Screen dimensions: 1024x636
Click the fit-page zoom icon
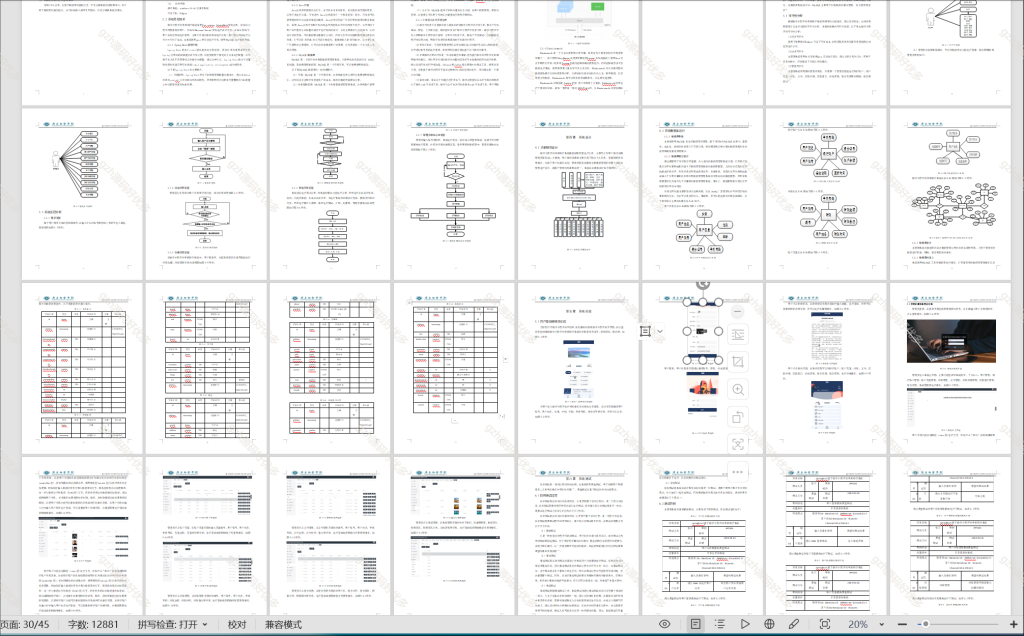click(825, 624)
